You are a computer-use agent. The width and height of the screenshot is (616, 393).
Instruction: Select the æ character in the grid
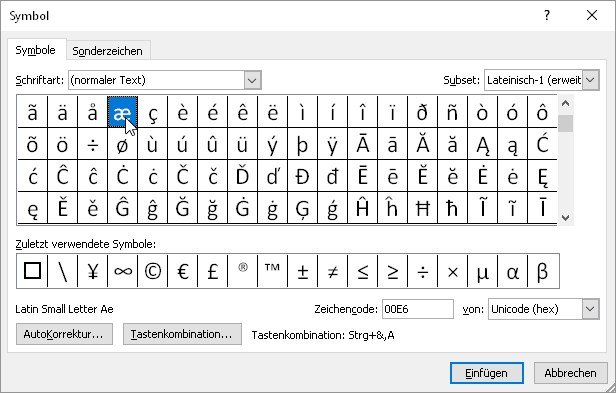[123, 112]
